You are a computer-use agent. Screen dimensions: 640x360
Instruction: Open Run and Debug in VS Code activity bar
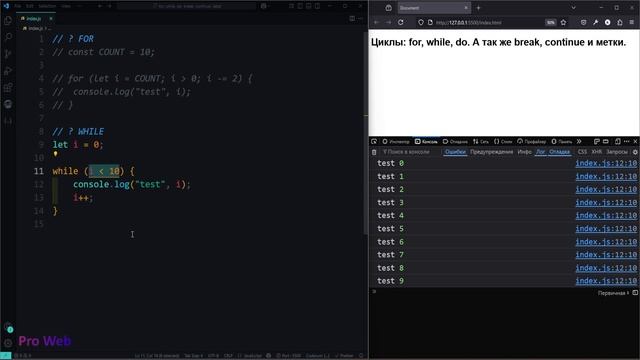(8, 71)
